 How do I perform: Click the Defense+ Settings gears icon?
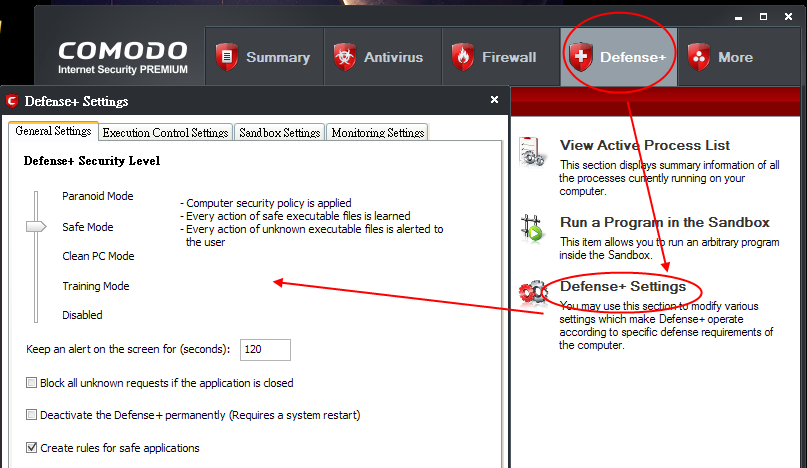pos(533,292)
